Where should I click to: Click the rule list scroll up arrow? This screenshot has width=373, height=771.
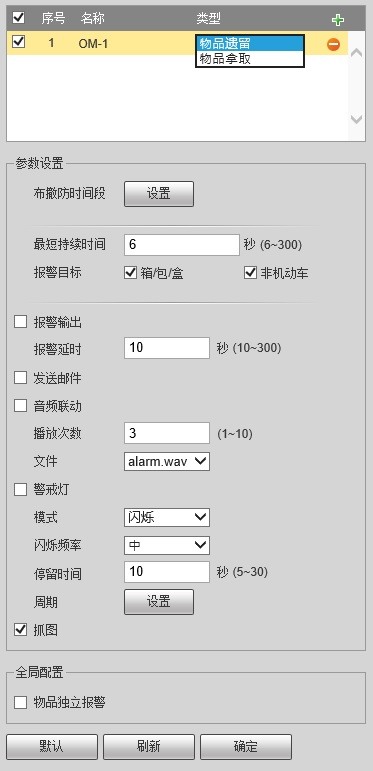(x=357, y=52)
